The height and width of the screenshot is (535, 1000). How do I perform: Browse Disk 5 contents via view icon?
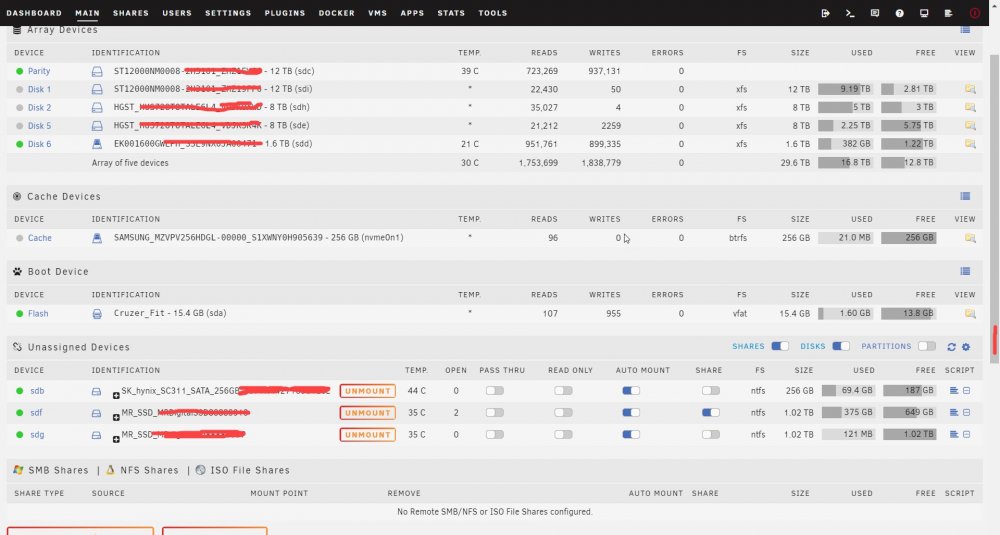point(970,126)
